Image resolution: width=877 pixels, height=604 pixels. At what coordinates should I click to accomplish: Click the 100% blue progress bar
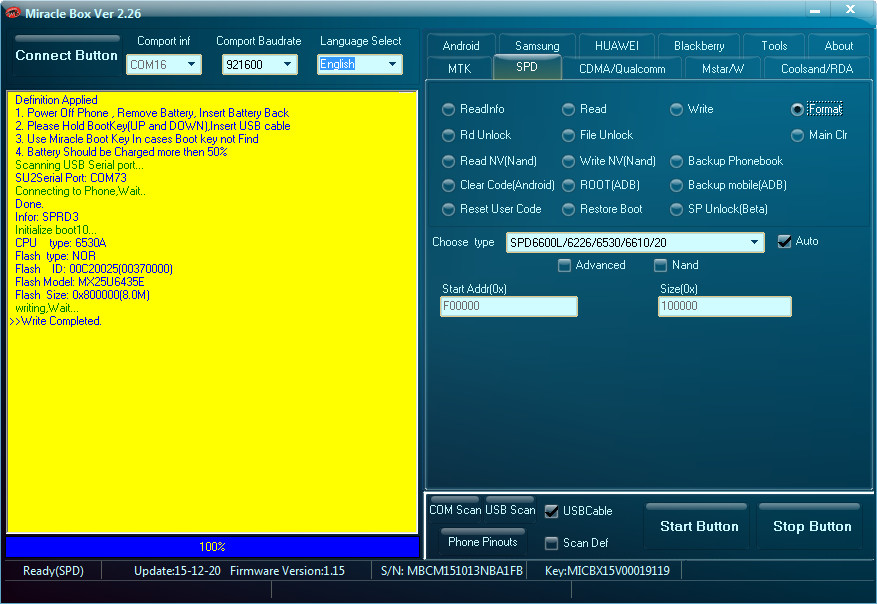point(213,547)
